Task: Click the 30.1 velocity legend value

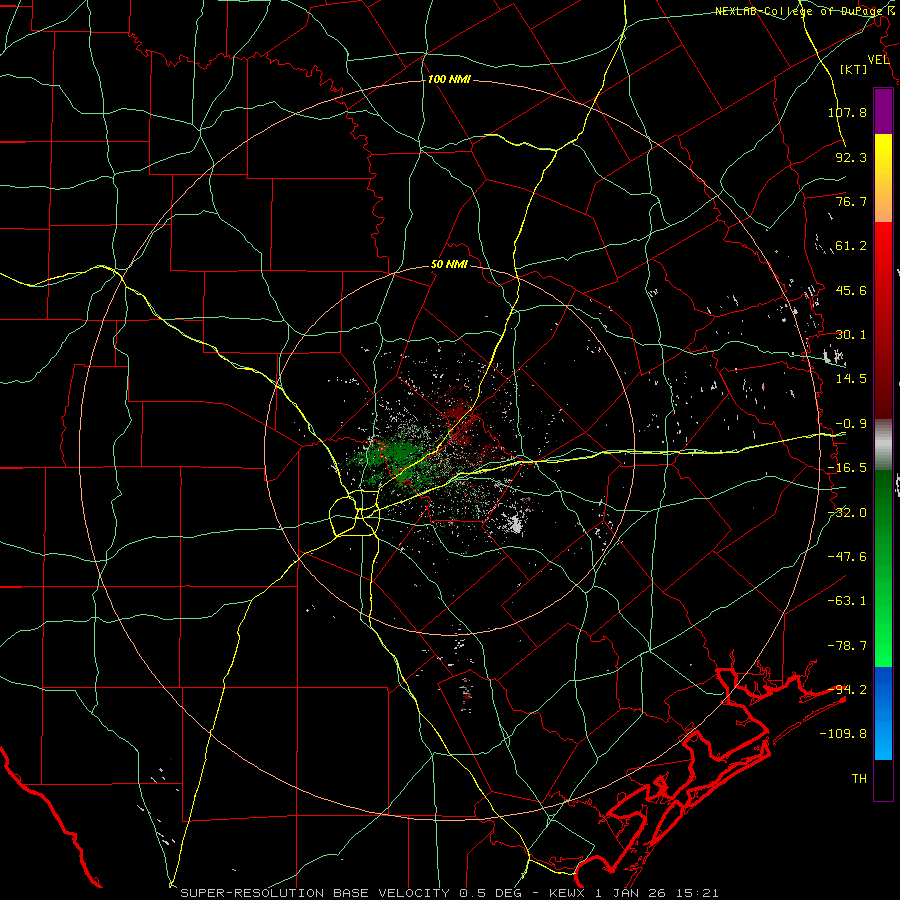Action: pyautogui.click(x=851, y=335)
